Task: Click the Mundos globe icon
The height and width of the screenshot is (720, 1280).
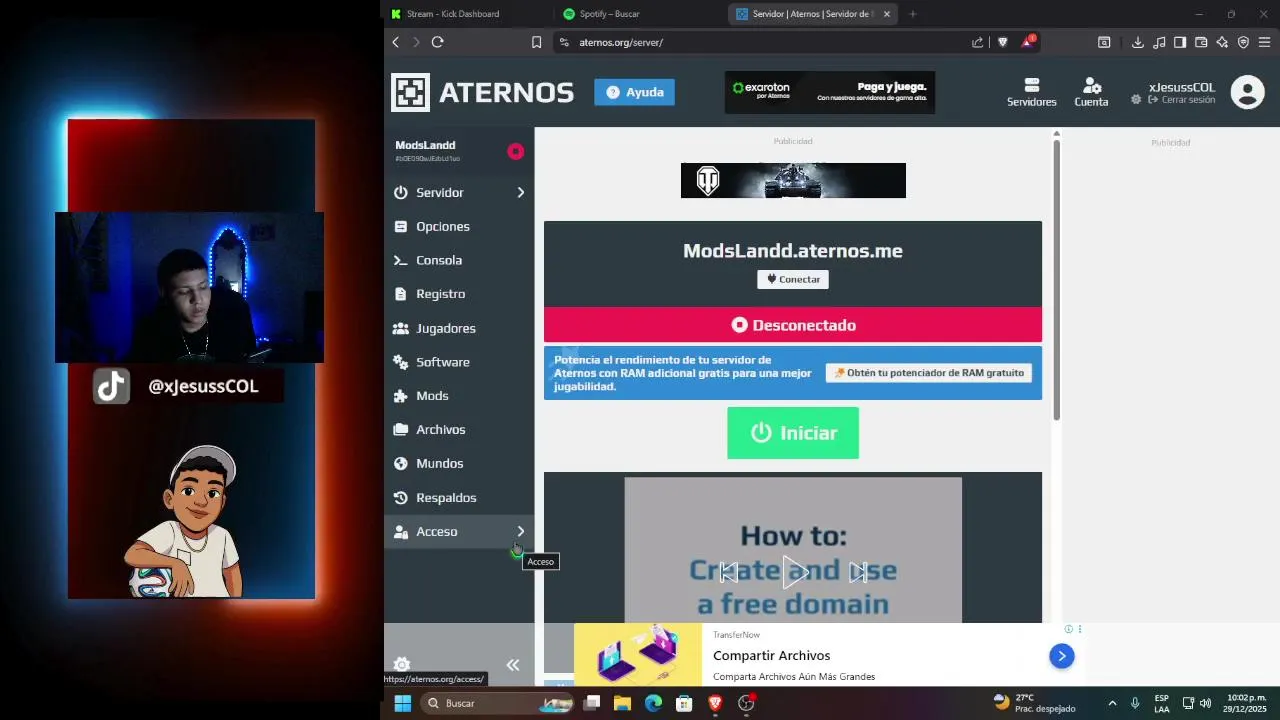Action: (401, 463)
